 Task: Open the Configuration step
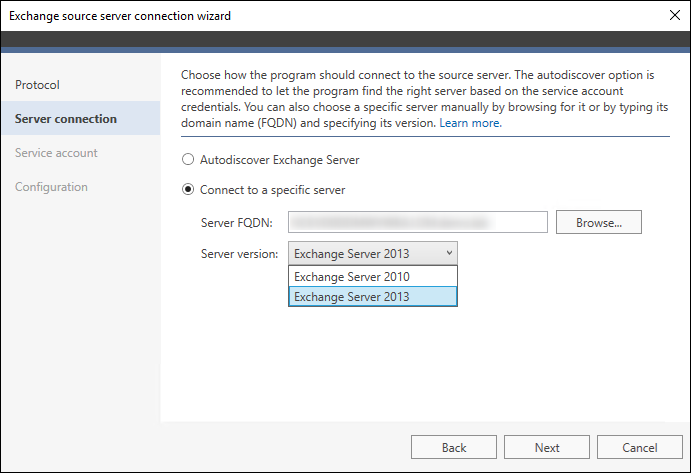pyautogui.click(x=81, y=187)
